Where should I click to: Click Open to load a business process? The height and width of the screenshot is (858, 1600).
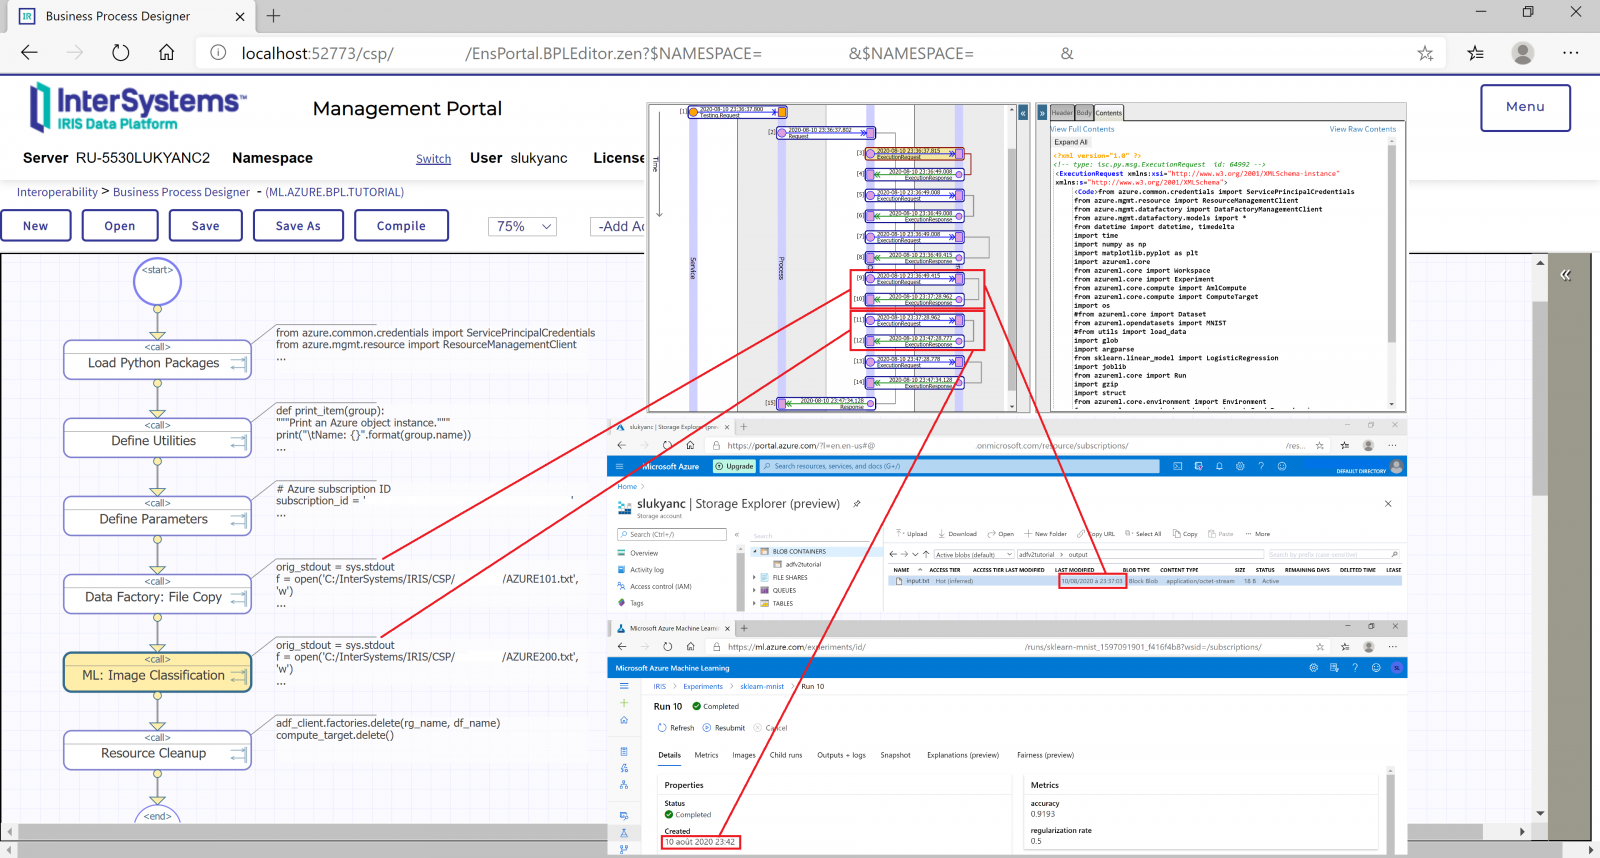[x=120, y=226]
